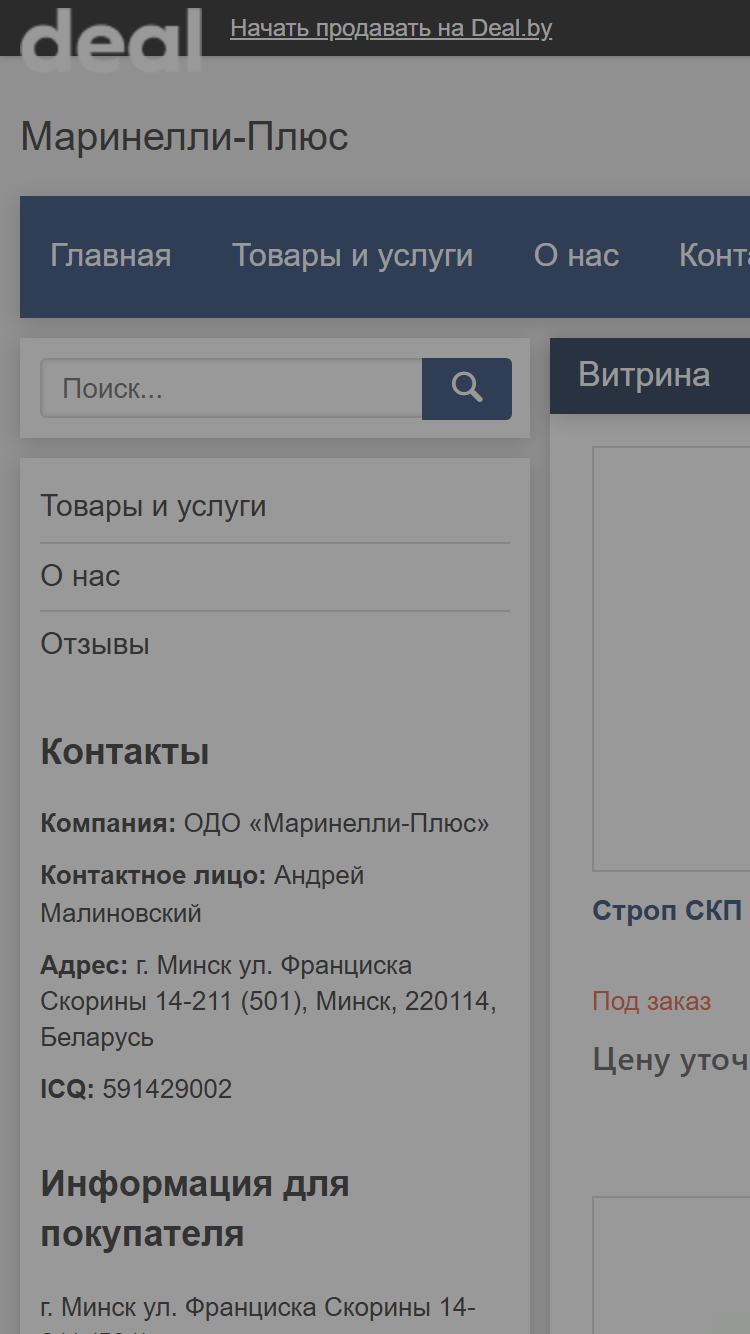Image resolution: width=750 pixels, height=1334 pixels.
Task: Click contact person Андрей Малиновский
Action: 202,894
